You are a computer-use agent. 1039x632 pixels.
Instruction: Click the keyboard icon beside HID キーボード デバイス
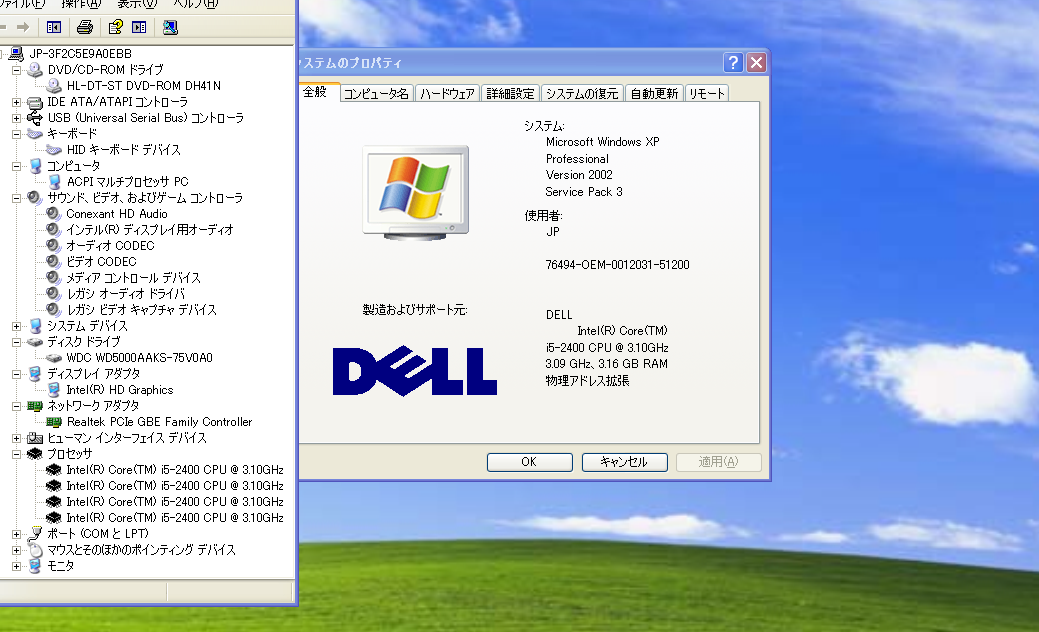[54, 150]
